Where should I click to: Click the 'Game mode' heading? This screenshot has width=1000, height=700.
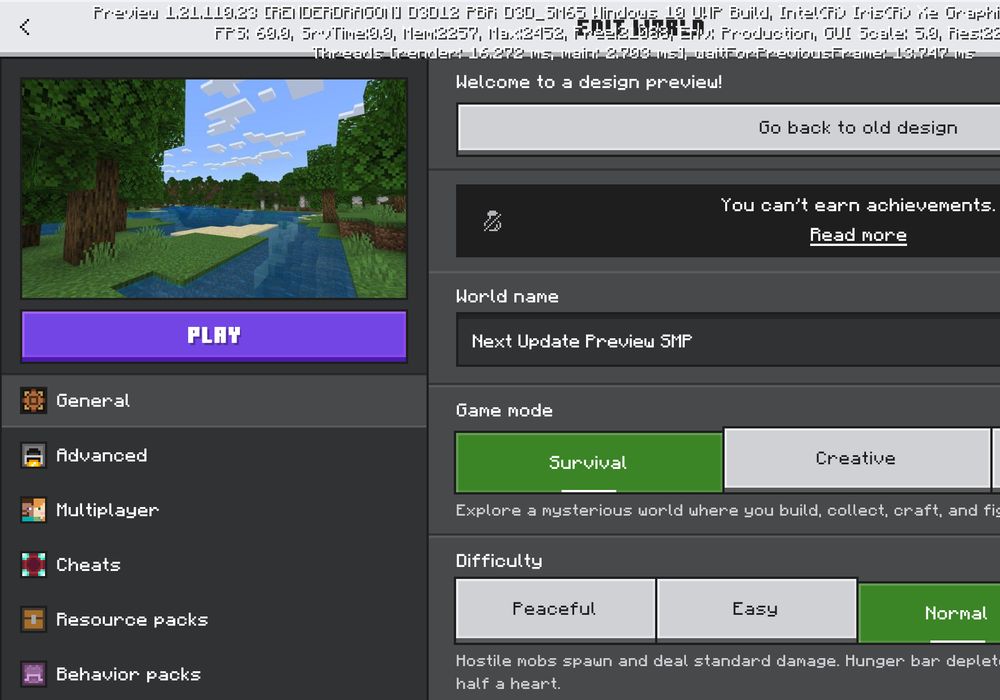(504, 410)
